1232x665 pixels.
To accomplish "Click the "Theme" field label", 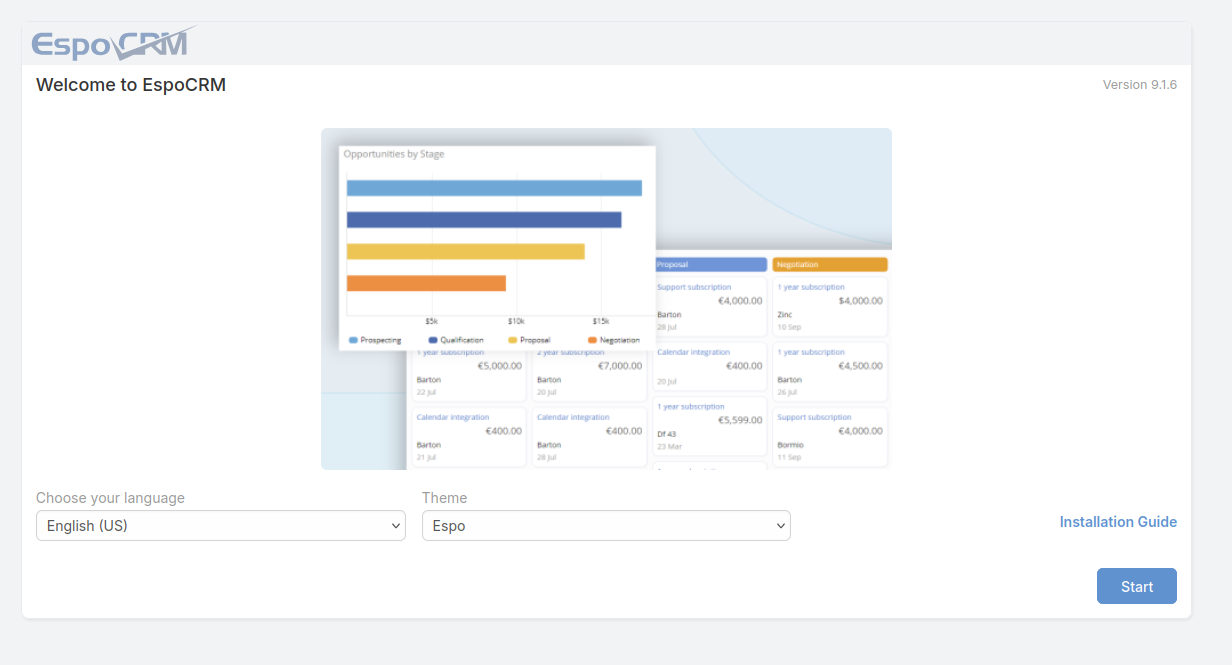I will 444,498.
